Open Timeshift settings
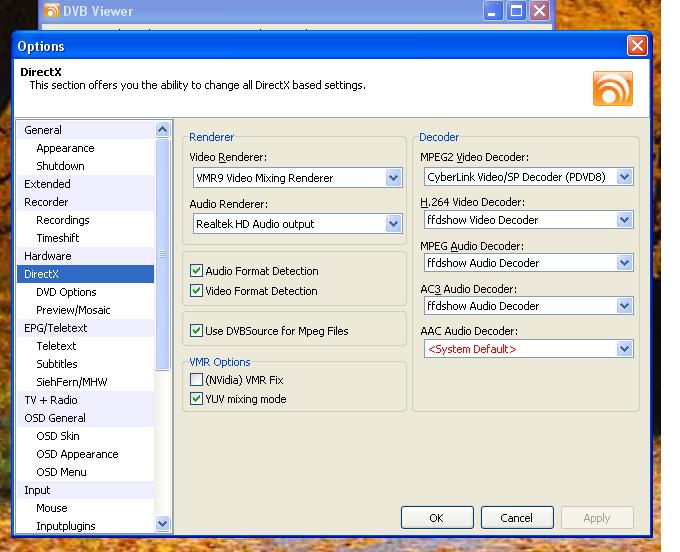Image resolution: width=680 pixels, height=552 pixels. point(85,238)
